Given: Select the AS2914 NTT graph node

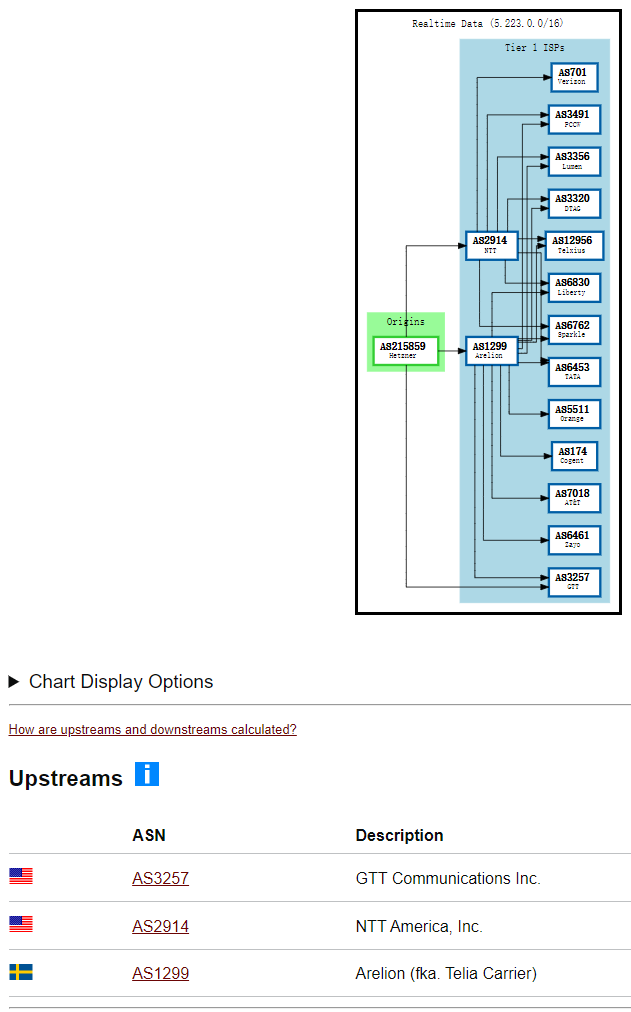Looking at the screenshot, I should click(492, 245).
